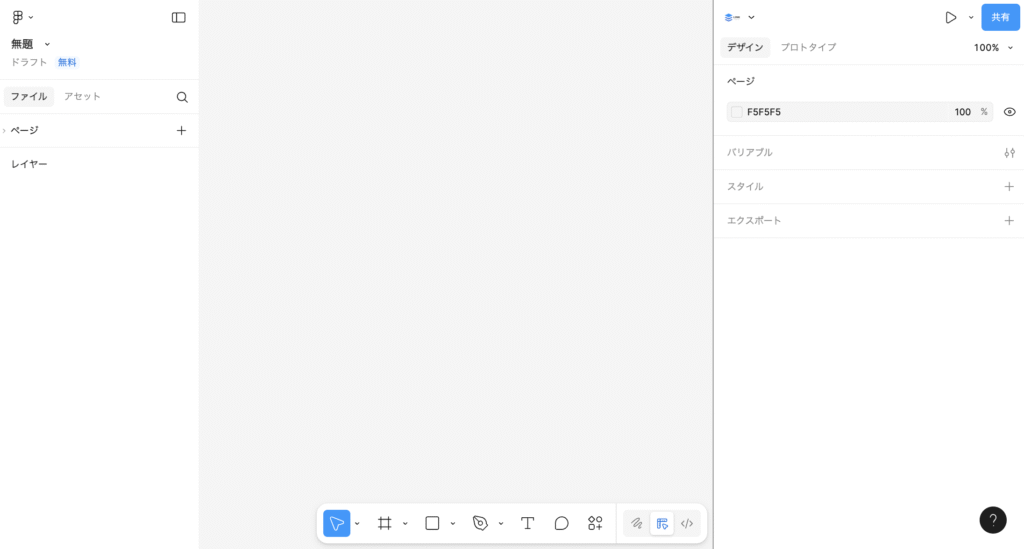Click the search magnifier icon
Image resolution: width=1024 pixels, height=549 pixels.
point(182,97)
